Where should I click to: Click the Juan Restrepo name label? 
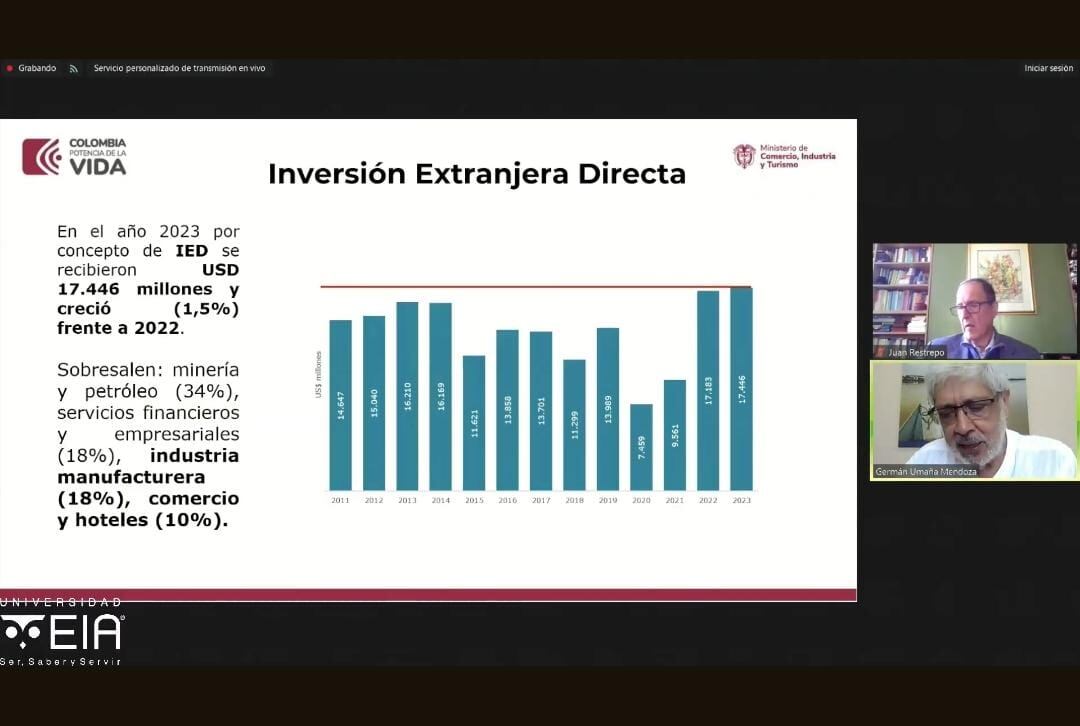coord(916,352)
